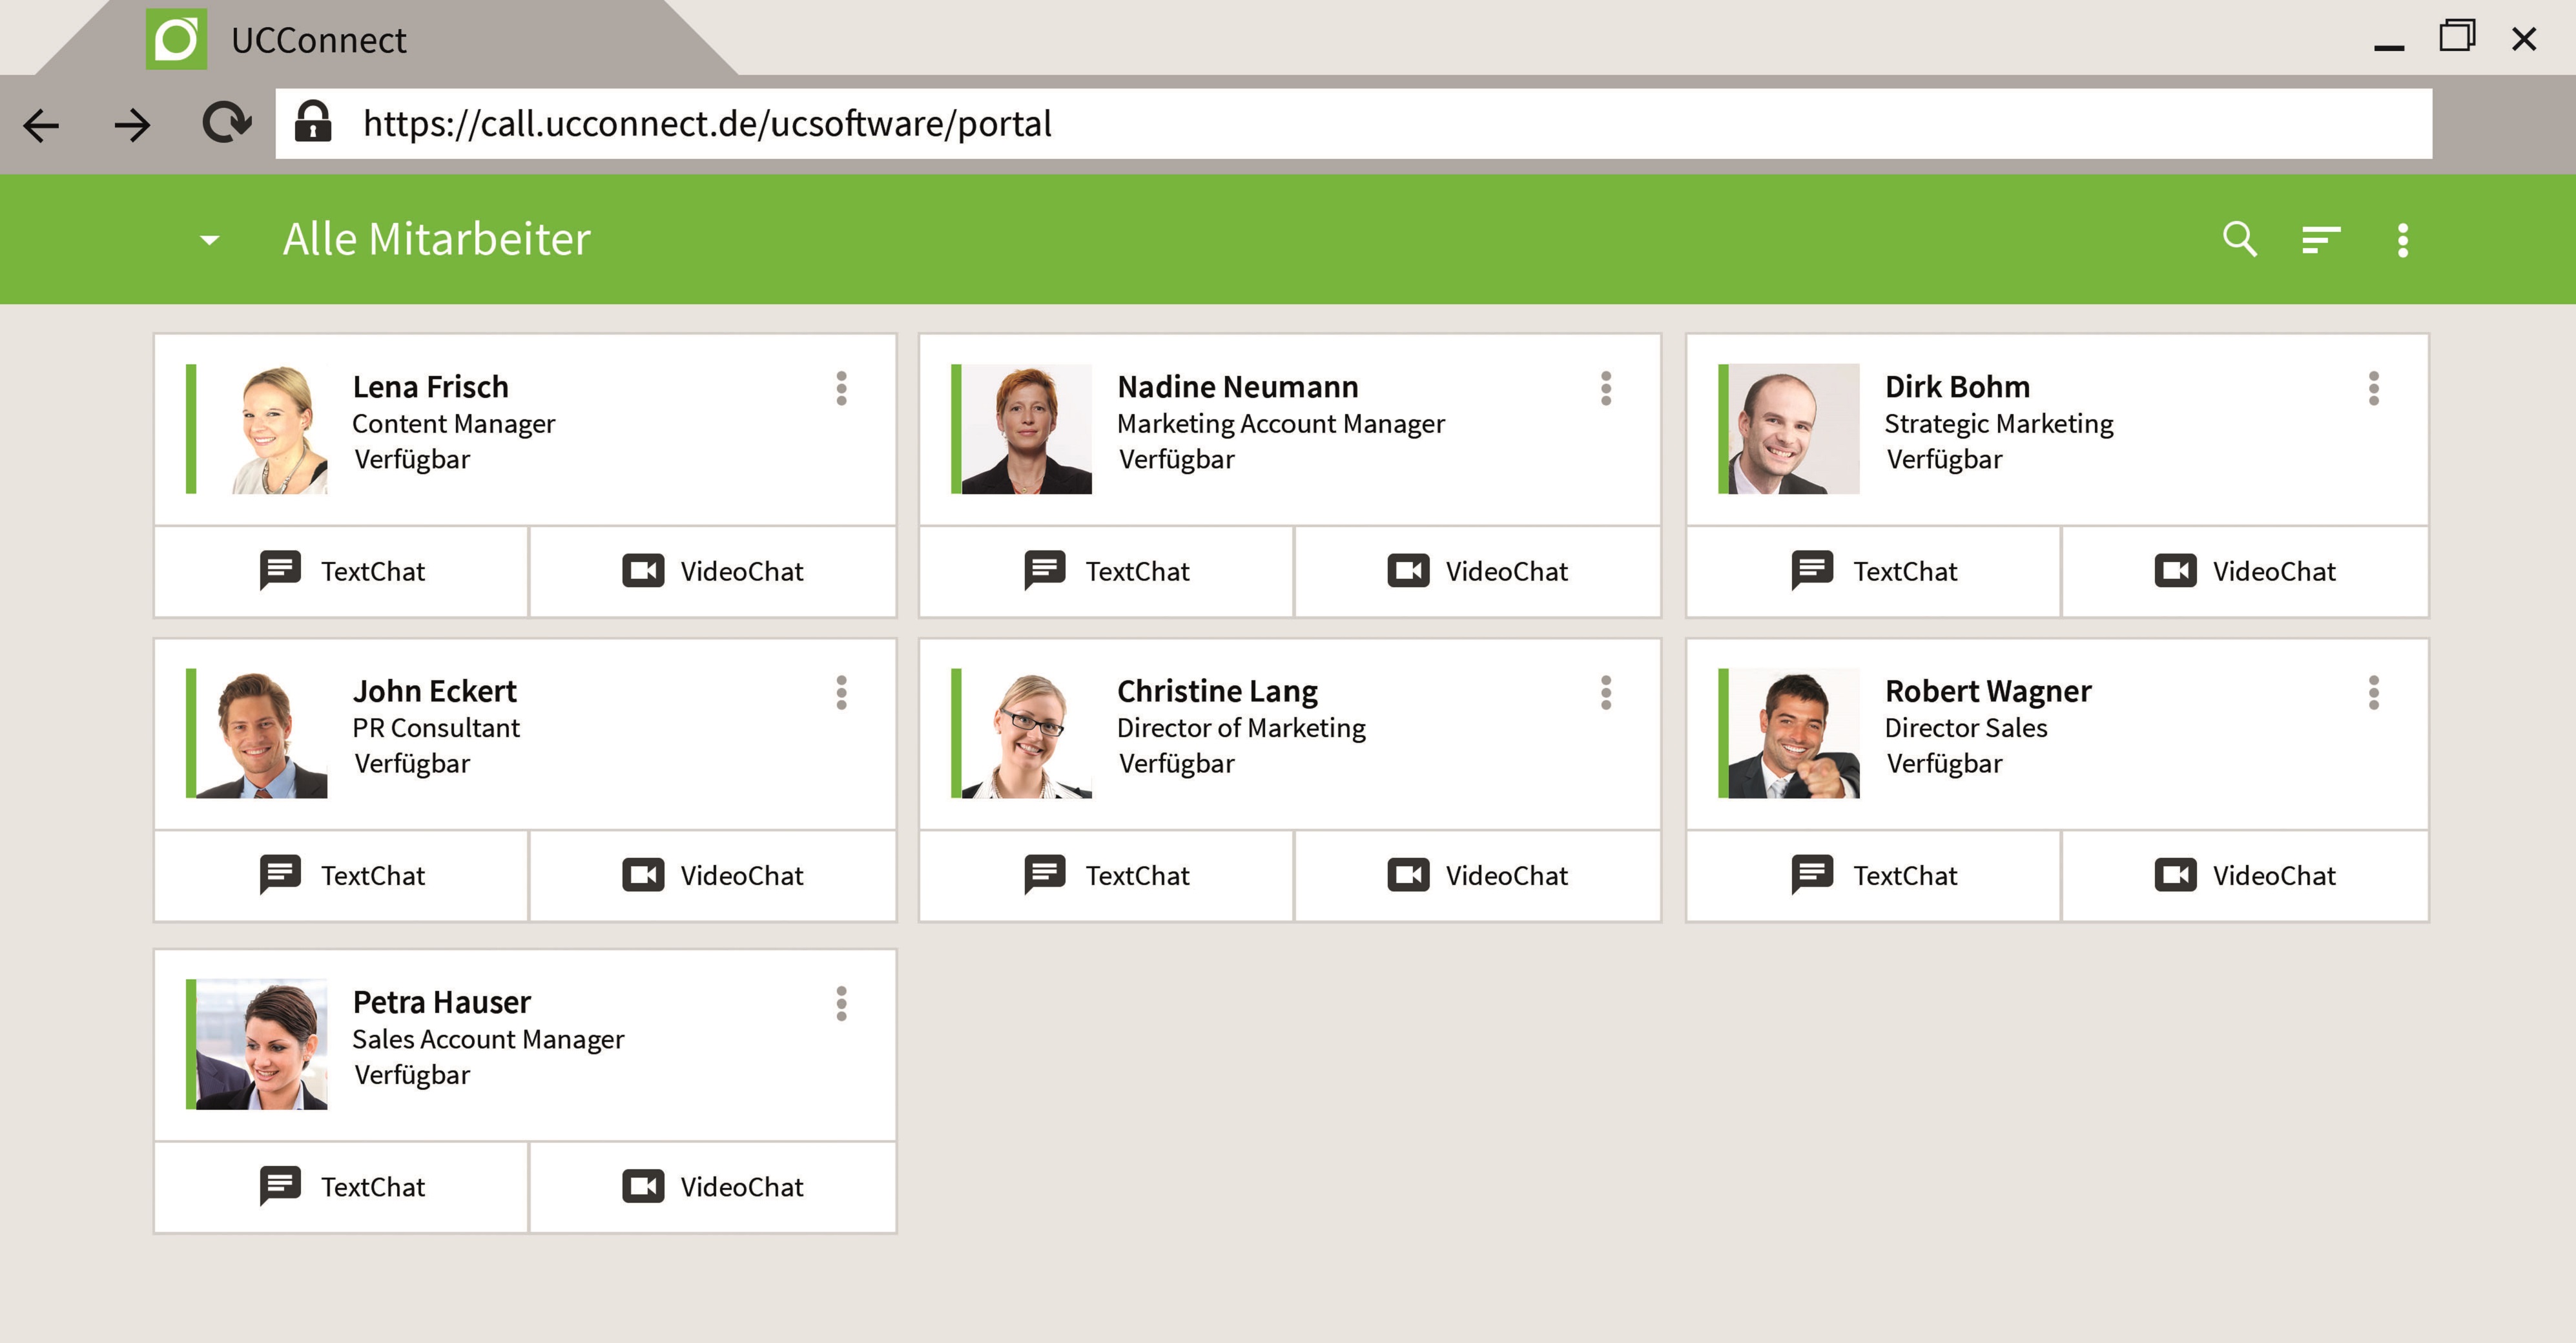This screenshot has height=1343, width=2576.
Task: Start TextChat with Christine Lang
Action: point(1106,875)
